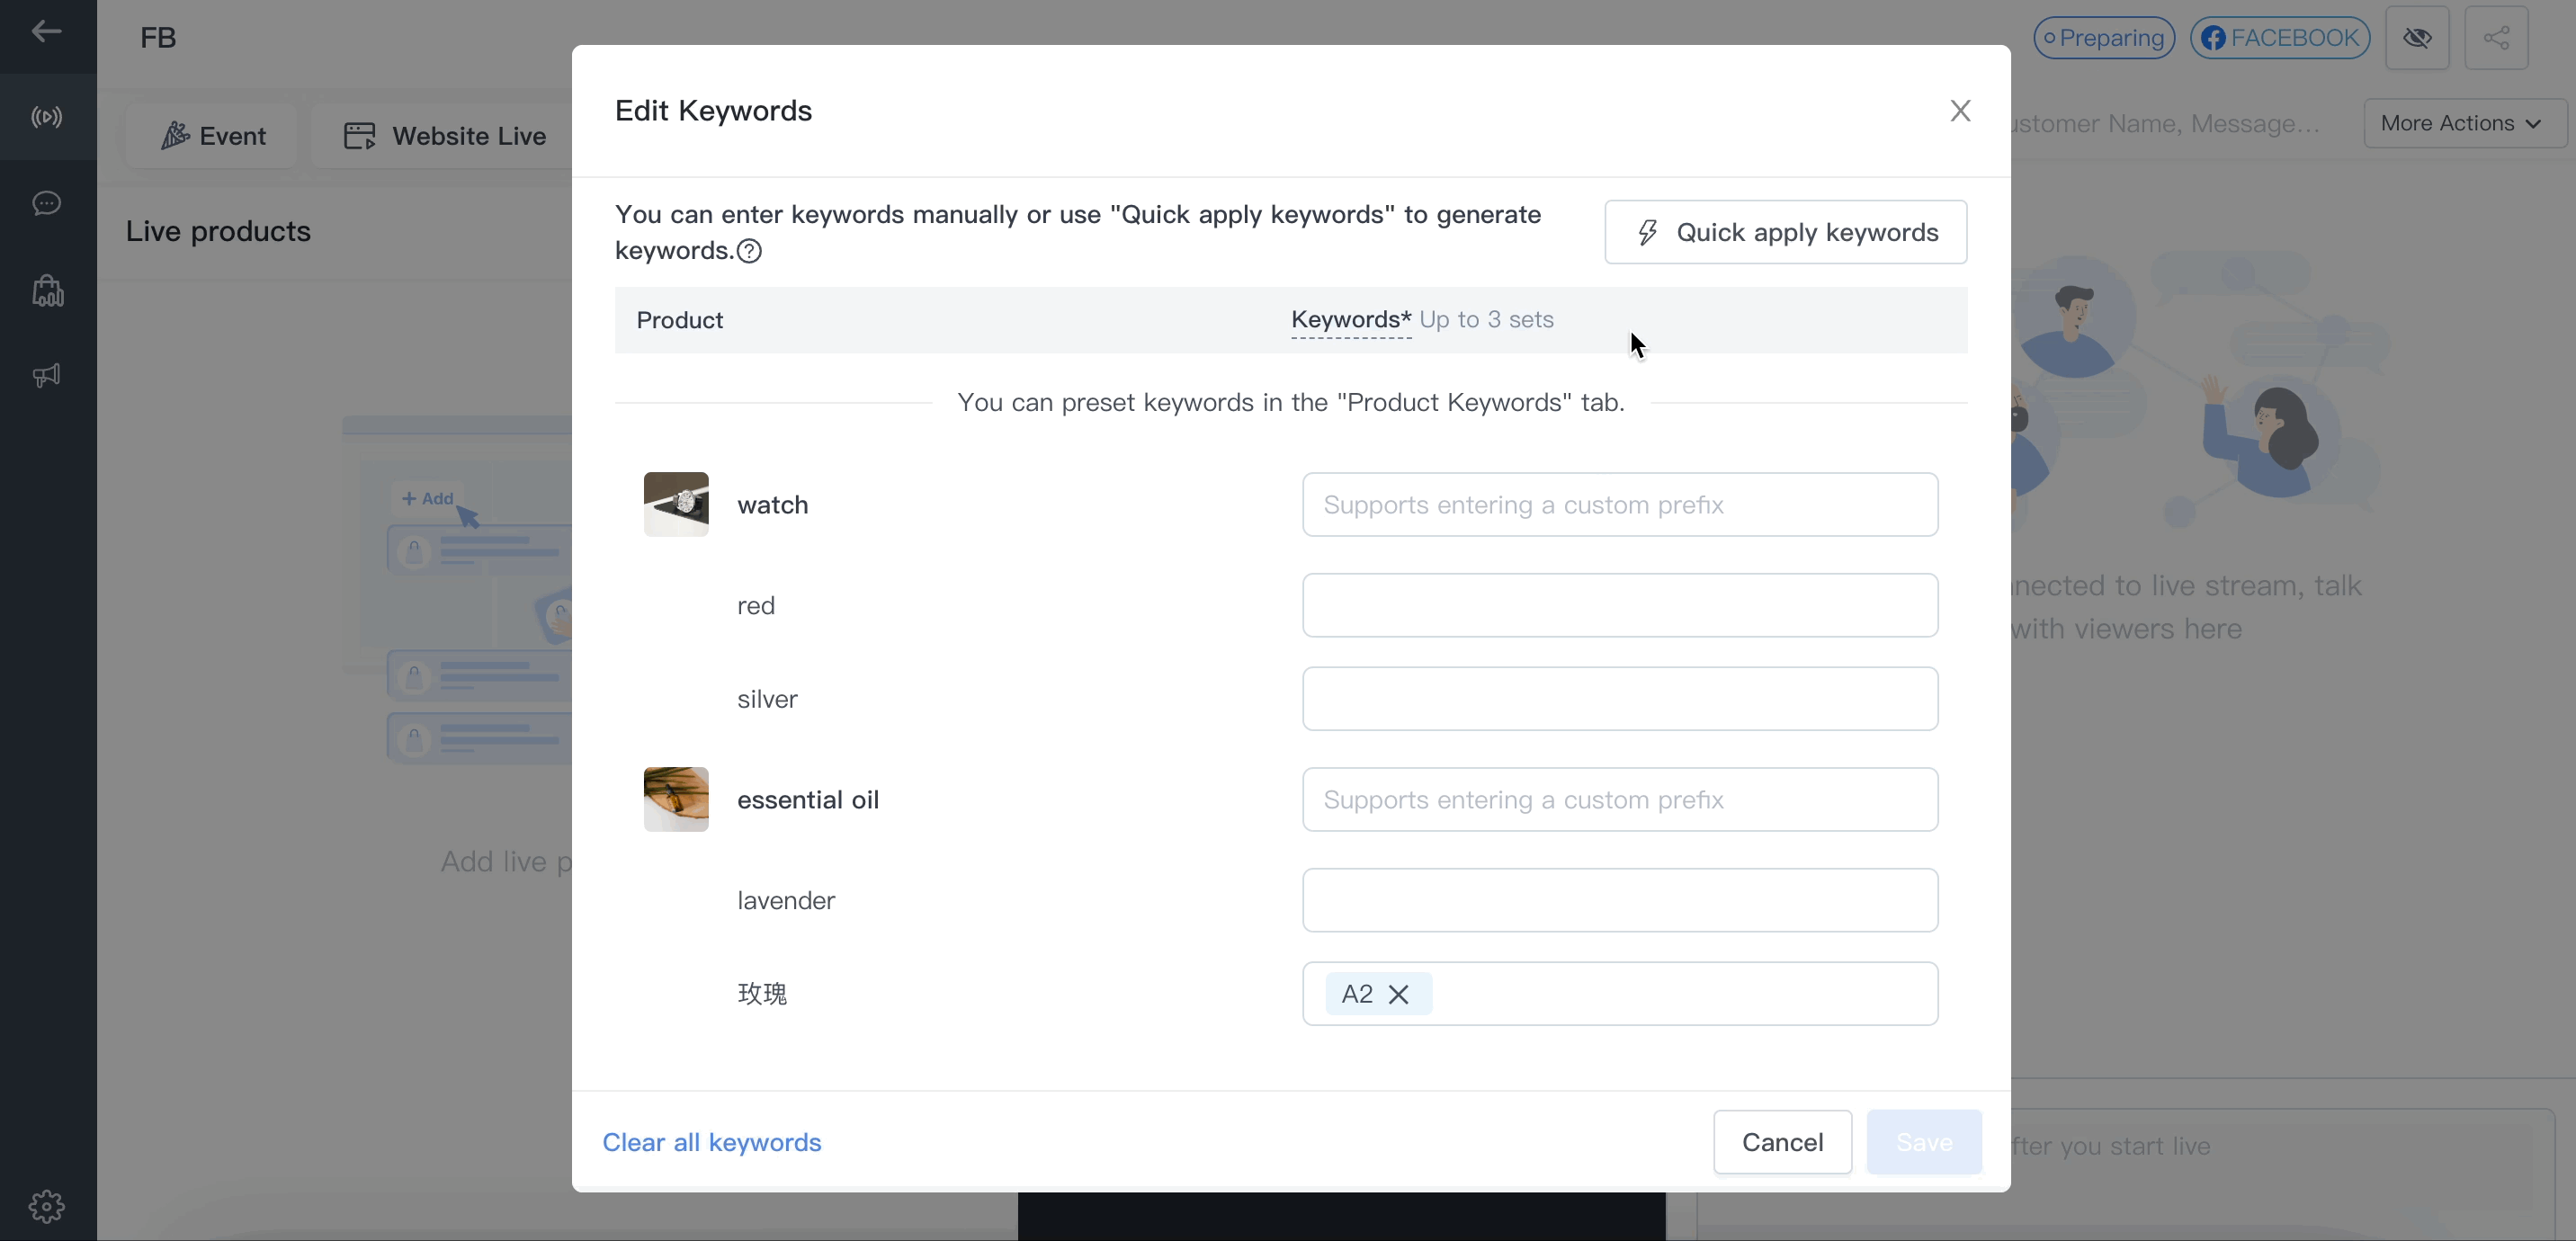
Task: Click the Clear all keywords link
Action: 711,1142
